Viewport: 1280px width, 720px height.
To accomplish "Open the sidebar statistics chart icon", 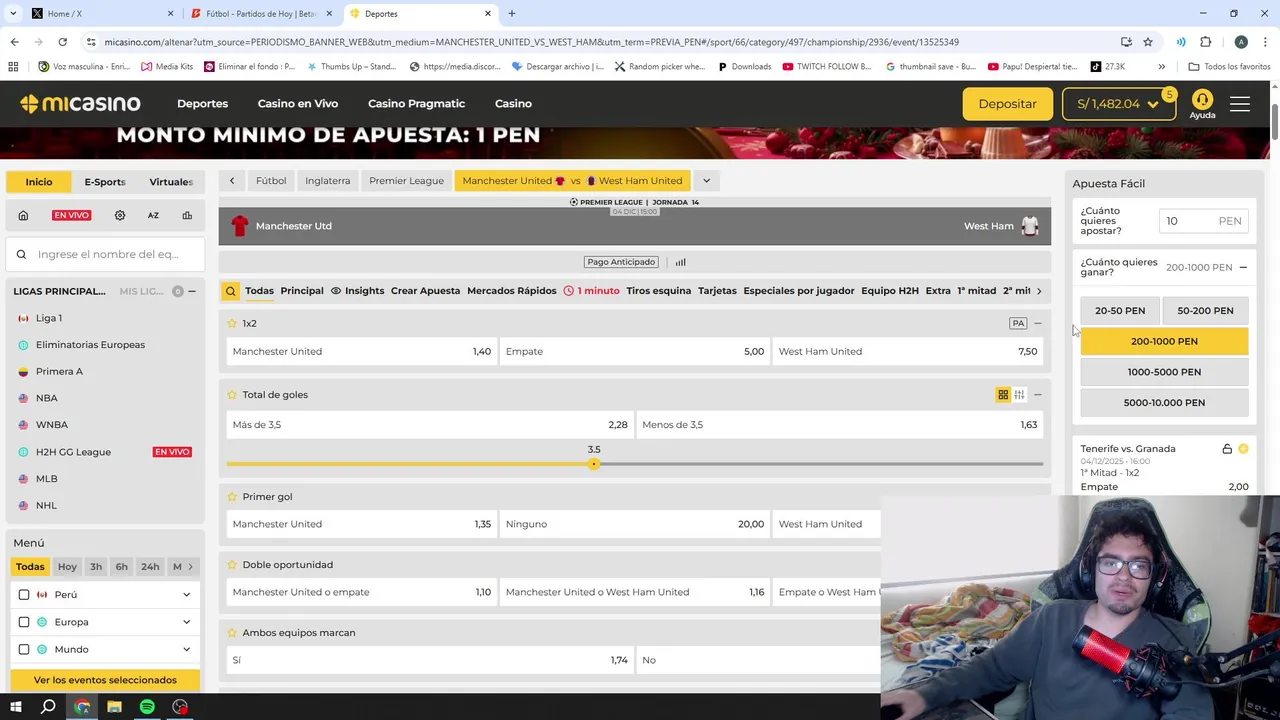I will [x=187, y=215].
